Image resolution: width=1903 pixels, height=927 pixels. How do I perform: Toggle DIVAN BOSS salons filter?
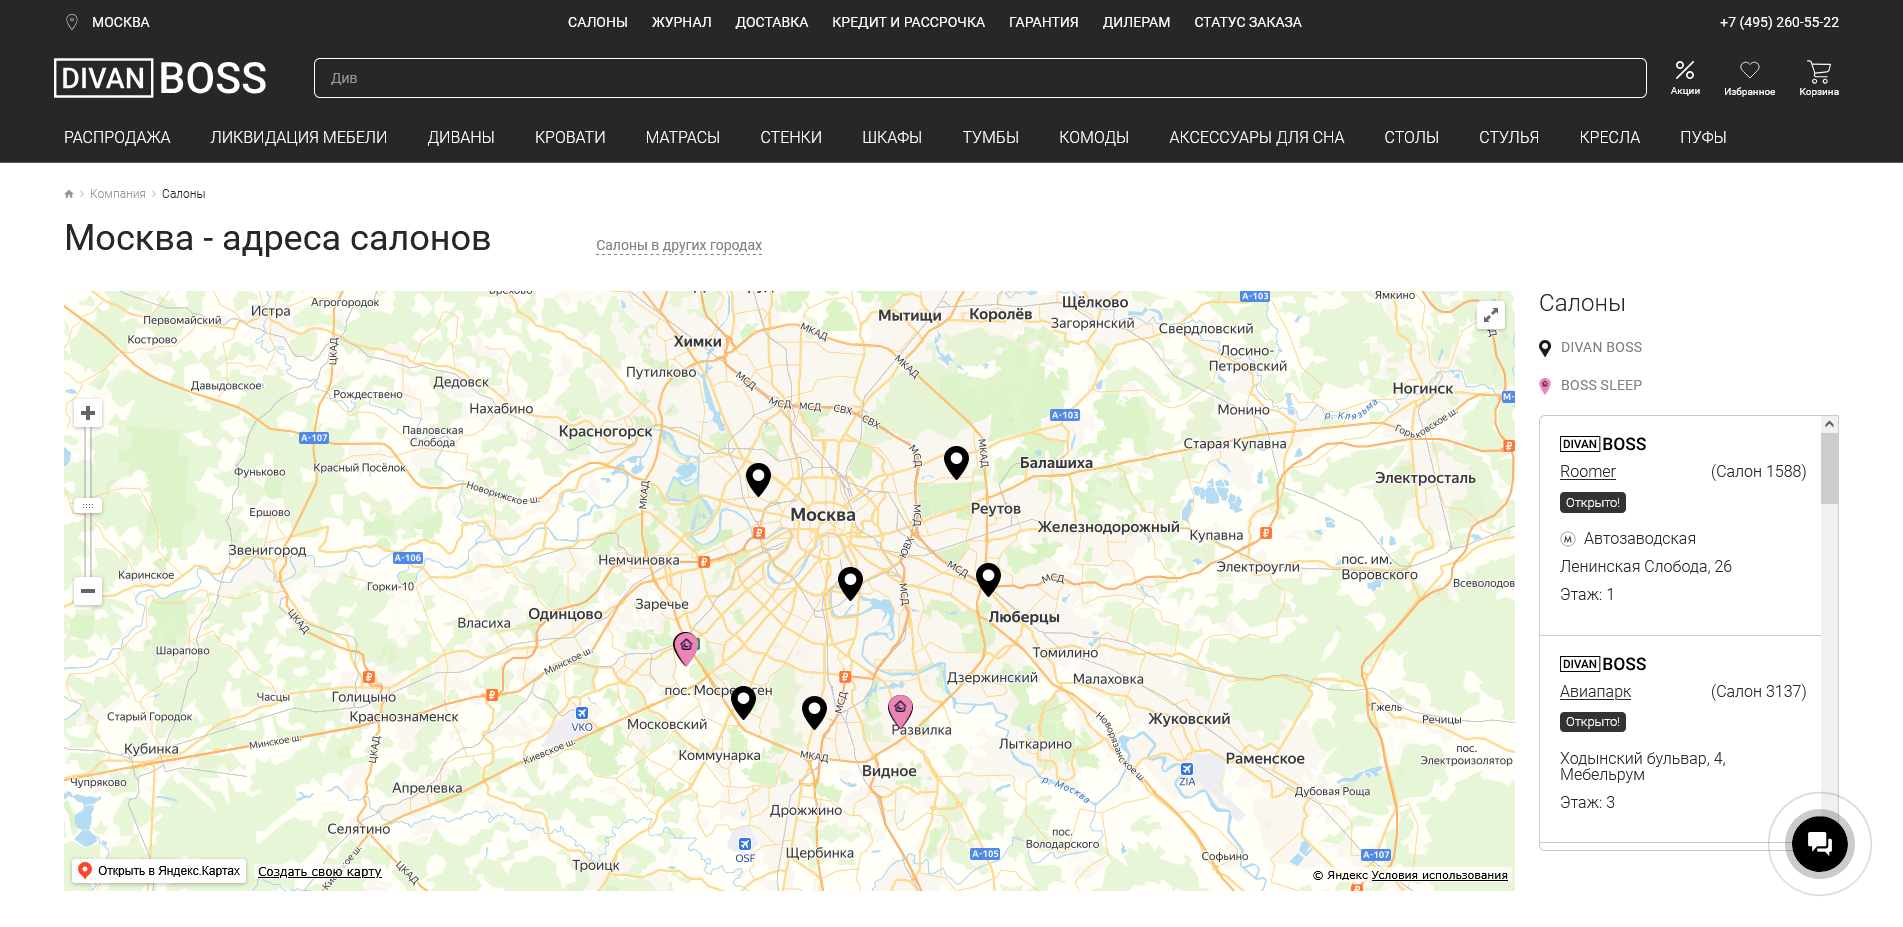click(x=1600, y=347)
